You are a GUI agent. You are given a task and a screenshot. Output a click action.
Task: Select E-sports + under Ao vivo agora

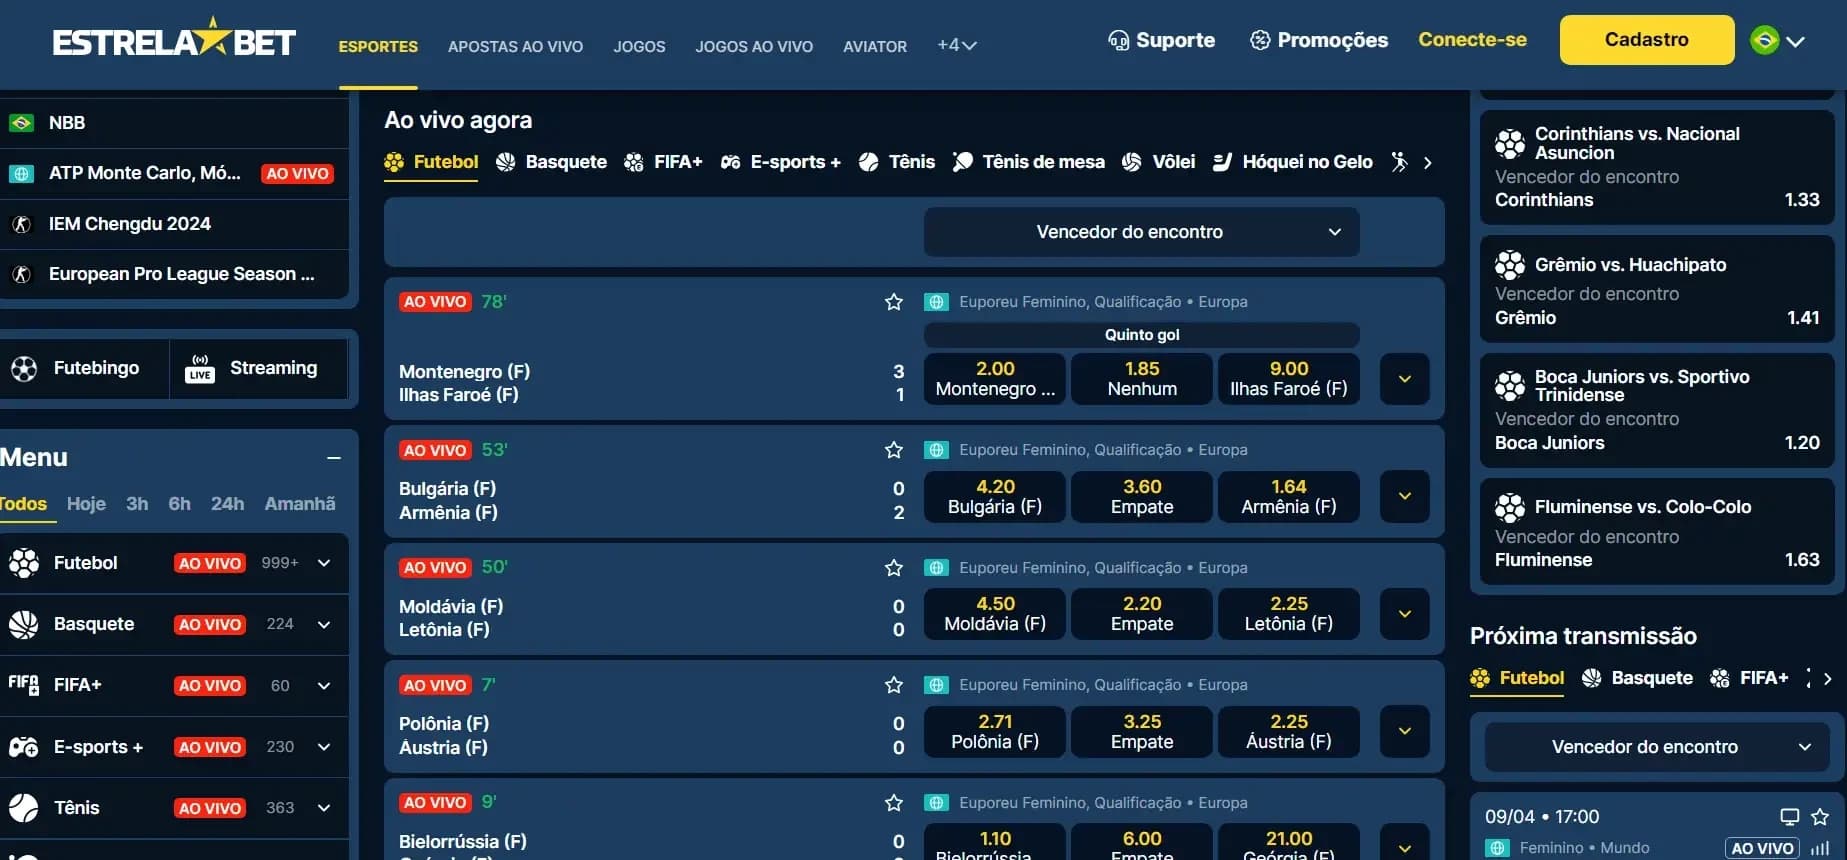tap(780, 162)
